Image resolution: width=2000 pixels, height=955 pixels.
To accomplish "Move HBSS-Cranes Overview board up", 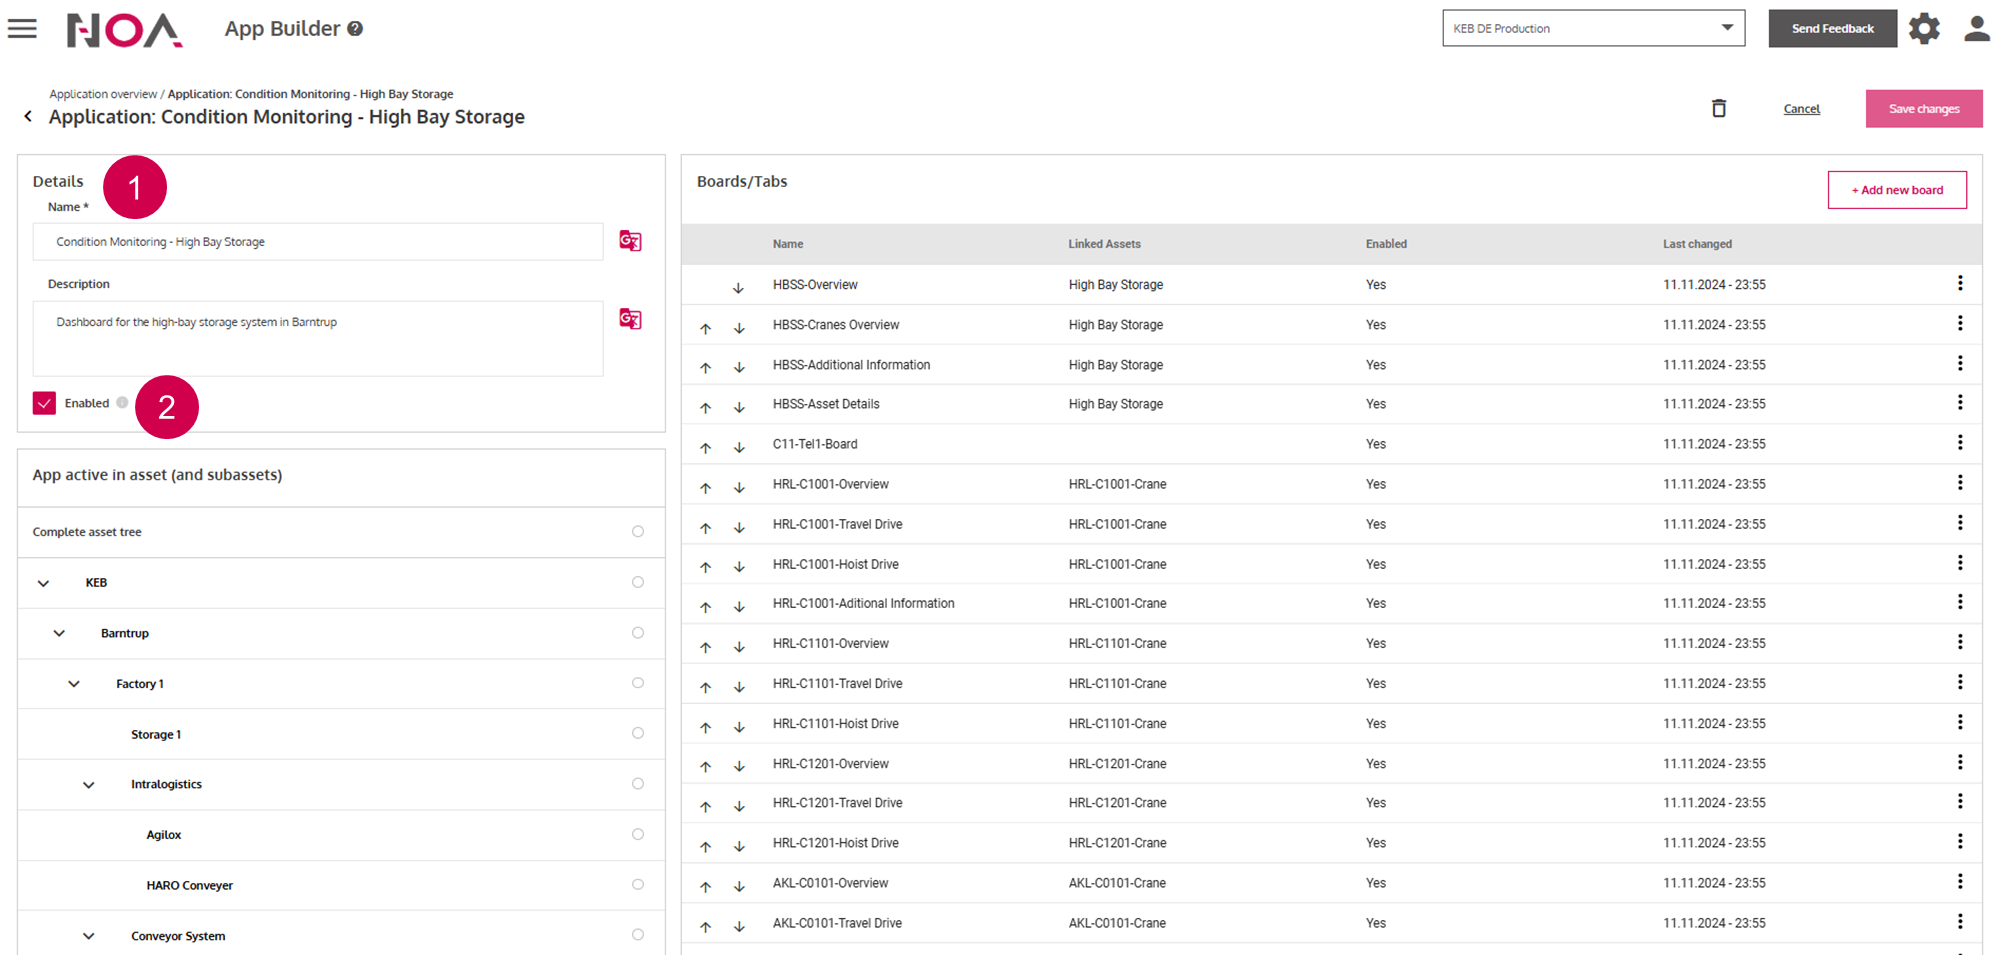I will coord(705,328).
